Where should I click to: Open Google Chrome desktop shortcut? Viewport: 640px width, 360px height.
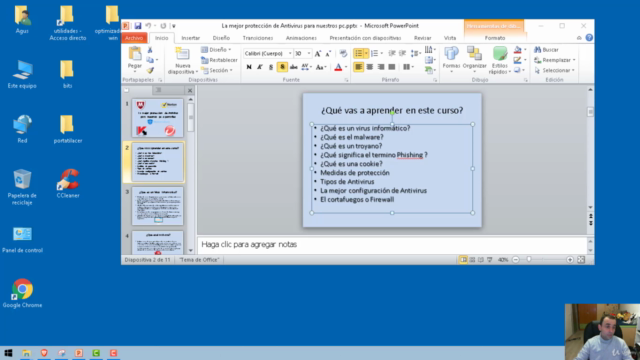click(22, 293)
